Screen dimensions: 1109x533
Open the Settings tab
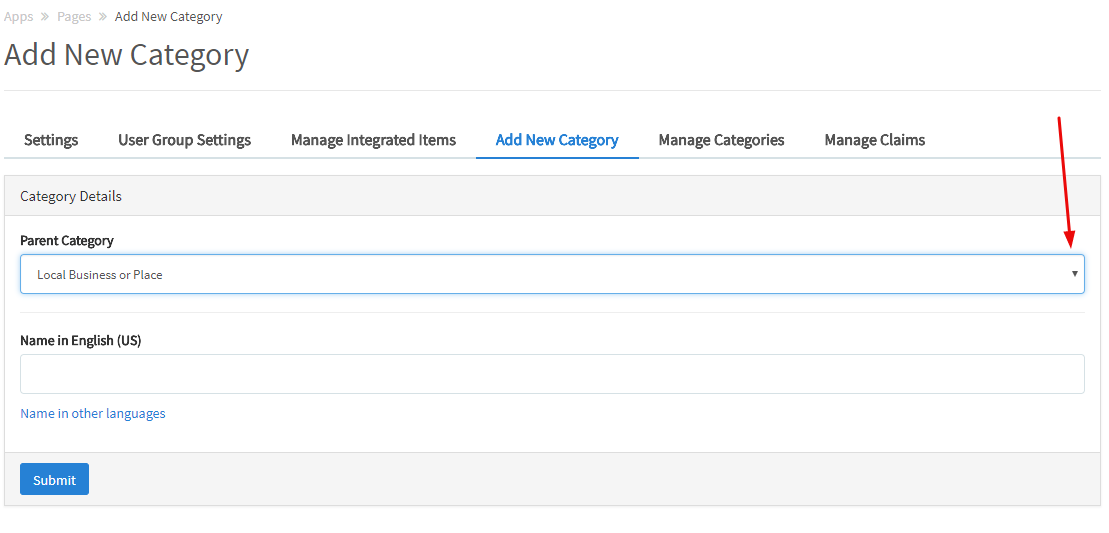51,140
